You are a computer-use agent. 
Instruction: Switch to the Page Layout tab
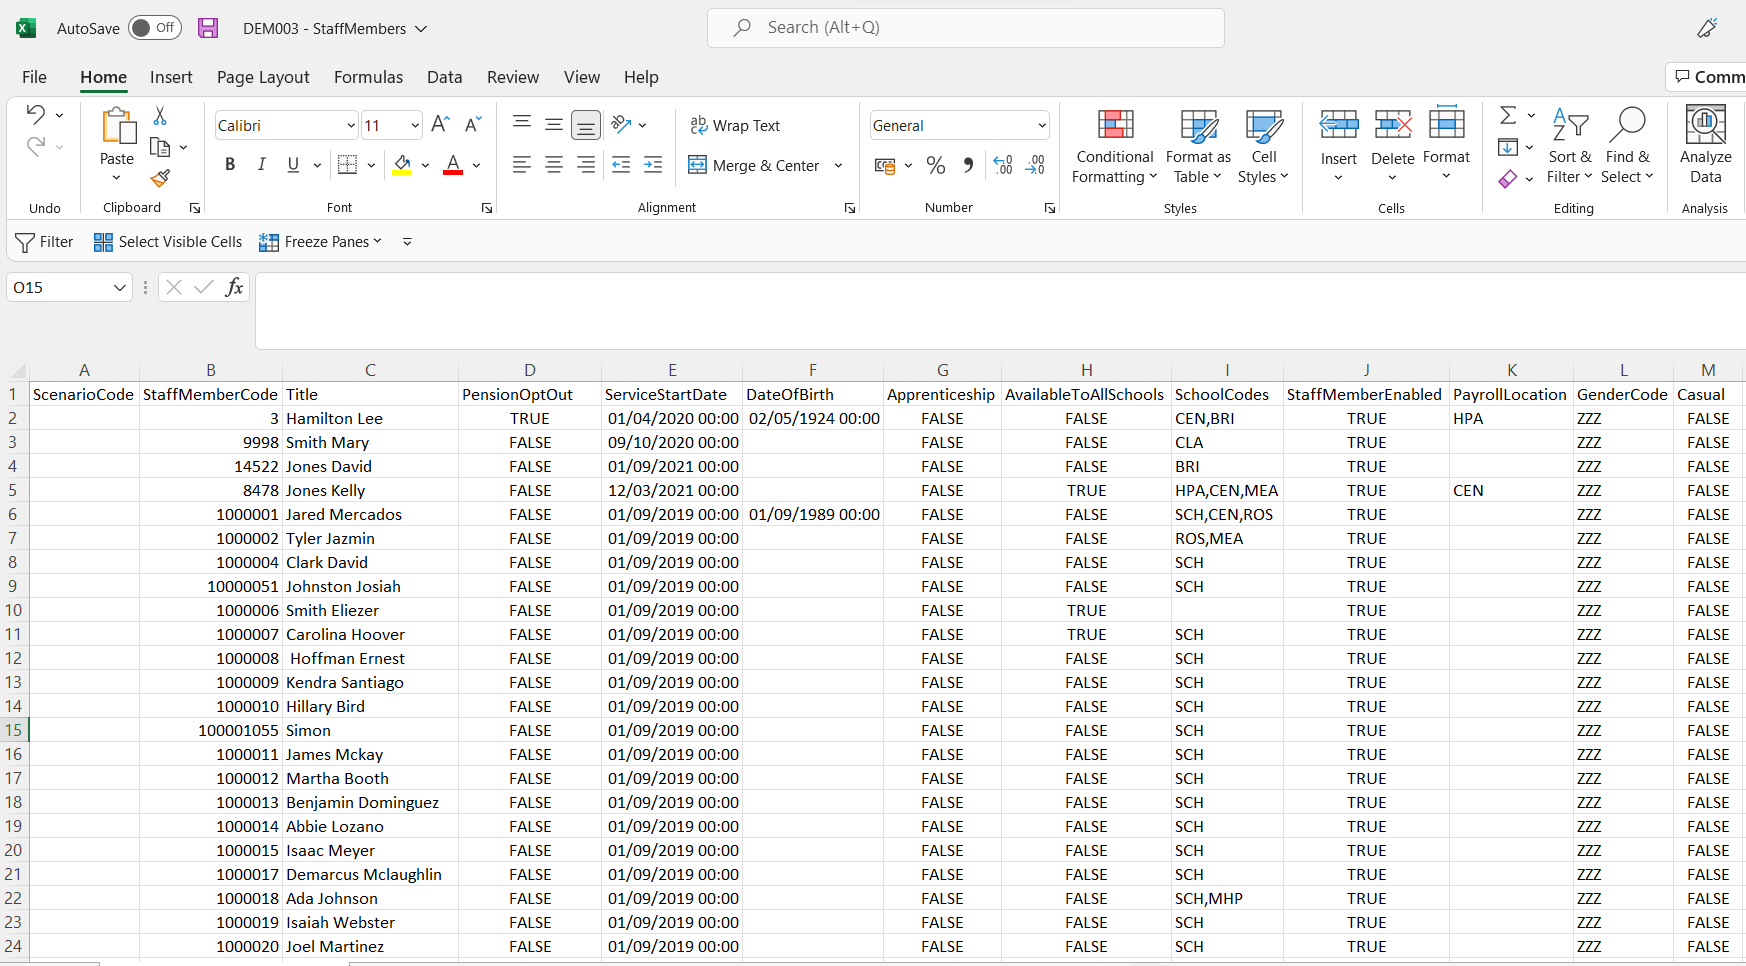point(263,77)
